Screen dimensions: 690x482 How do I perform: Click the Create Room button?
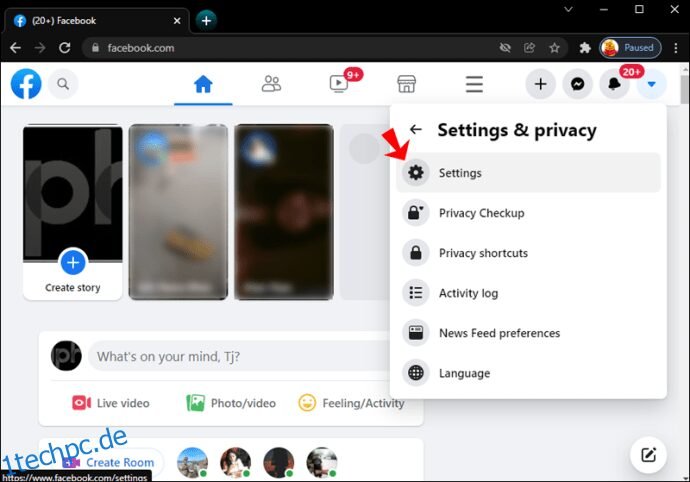(109, 462)
